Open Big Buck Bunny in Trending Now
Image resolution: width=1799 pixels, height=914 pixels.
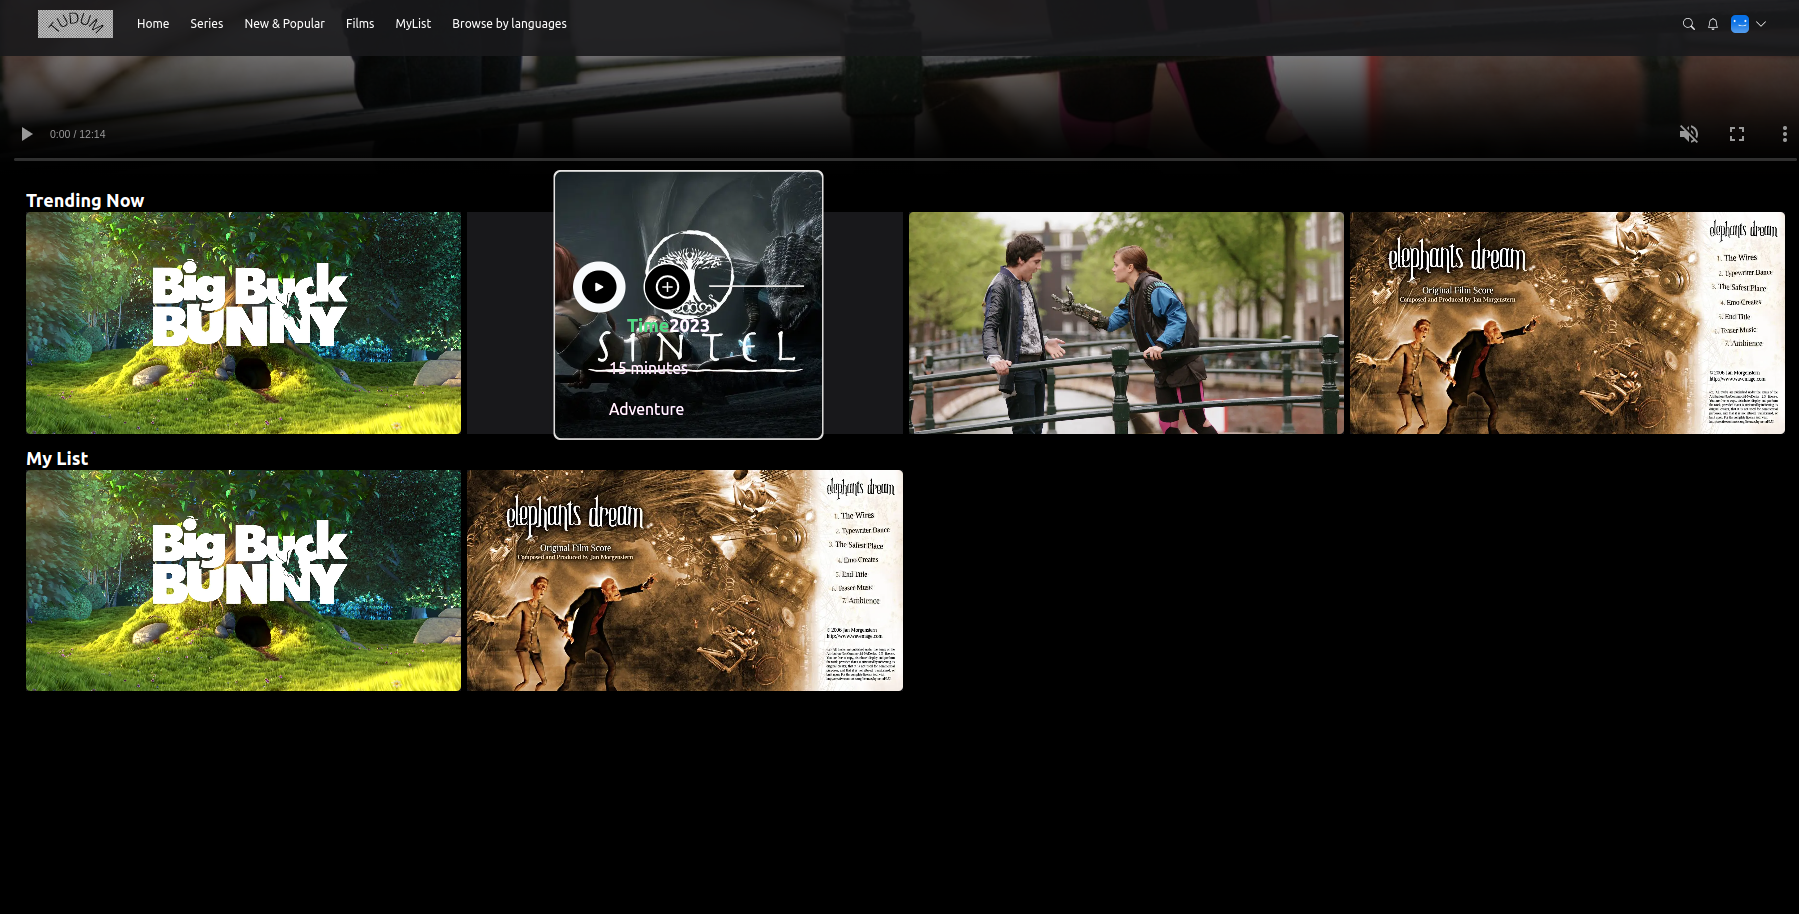[x=243, y=323]
